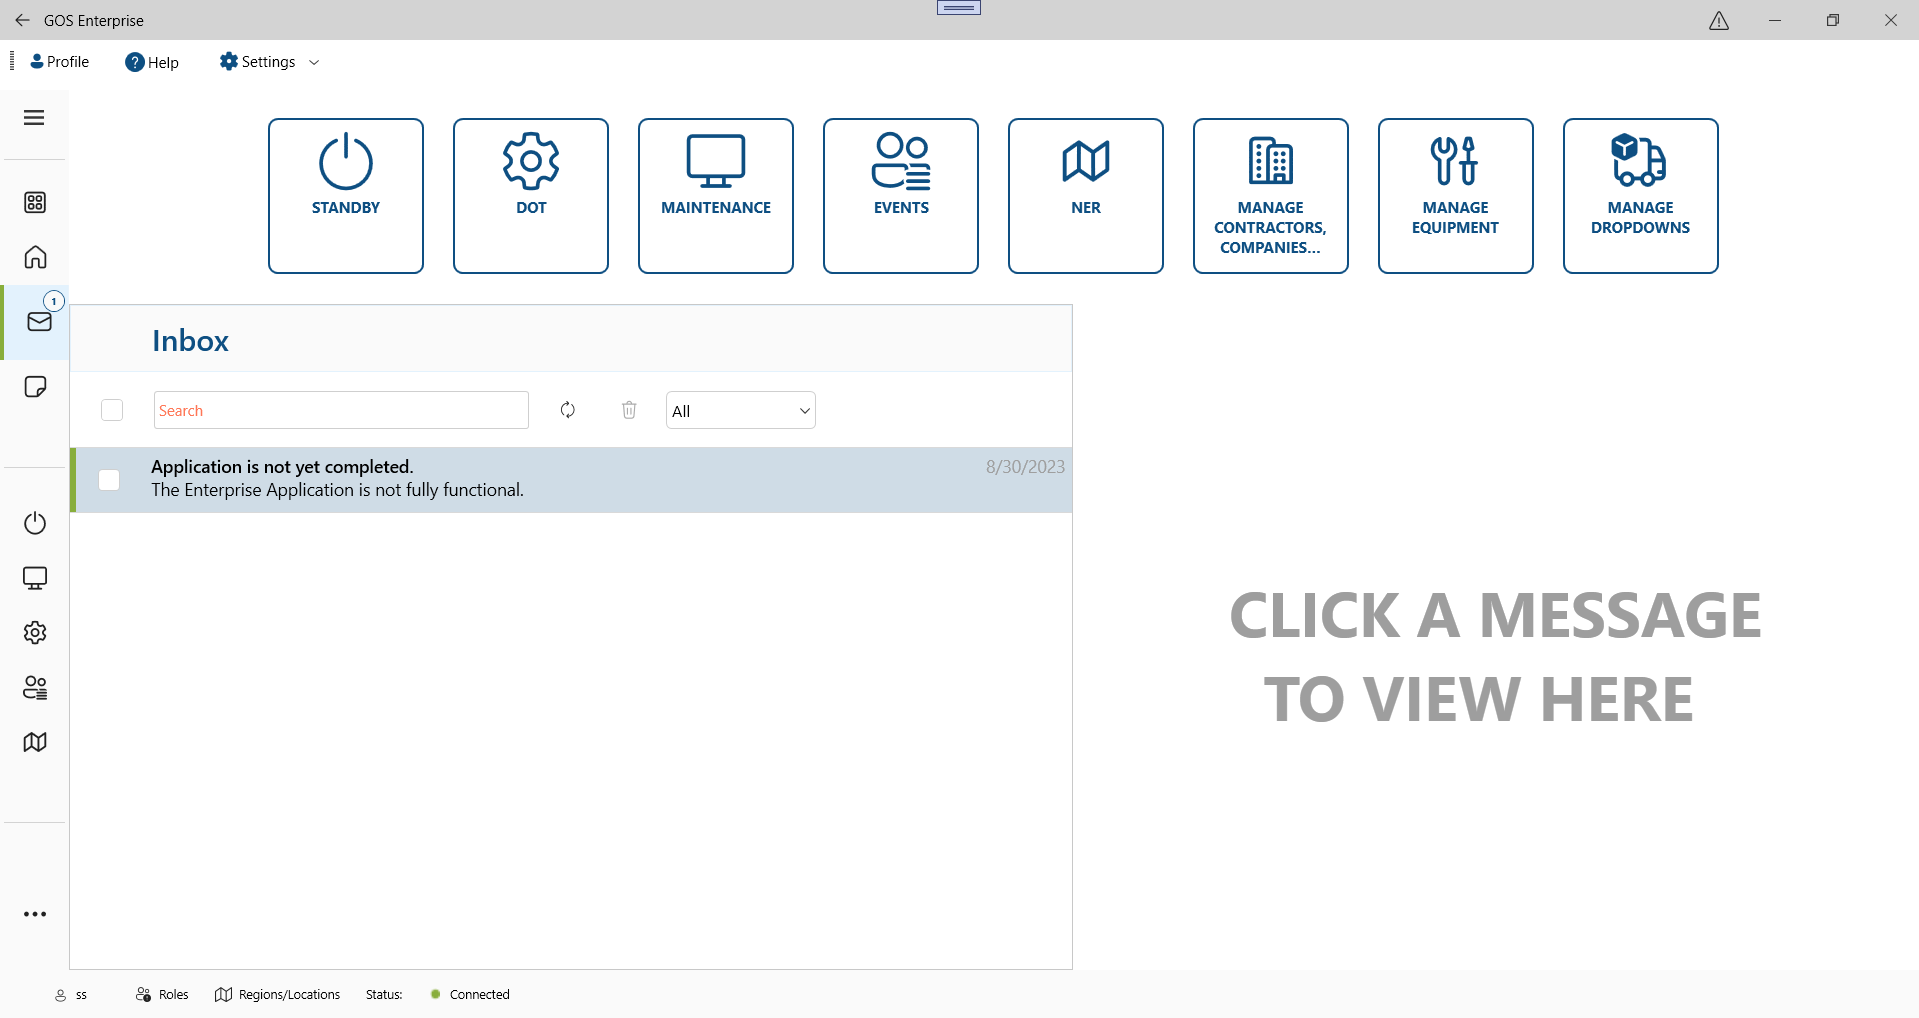
Task: Open the Help menu item
Action: pos(152,62)
